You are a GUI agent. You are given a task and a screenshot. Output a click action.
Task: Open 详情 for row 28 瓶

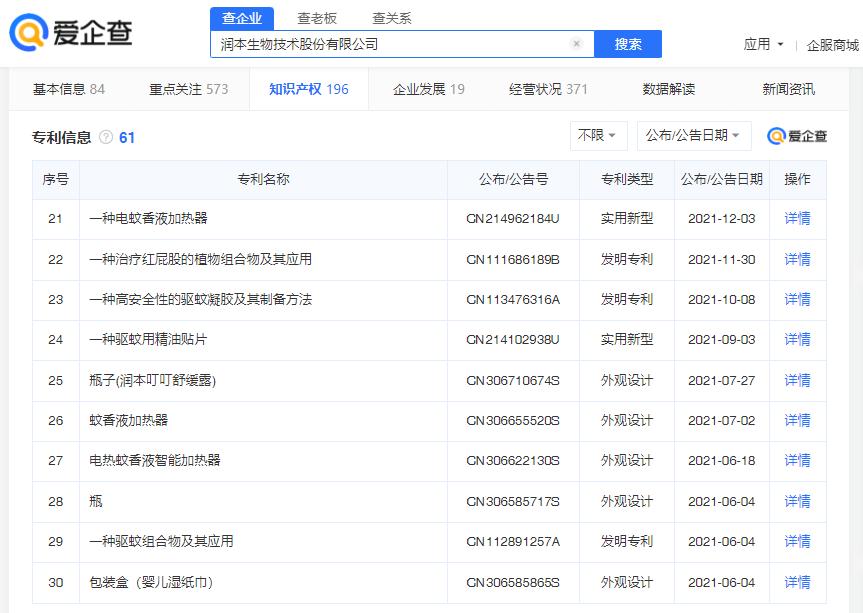tap(797, 501)
